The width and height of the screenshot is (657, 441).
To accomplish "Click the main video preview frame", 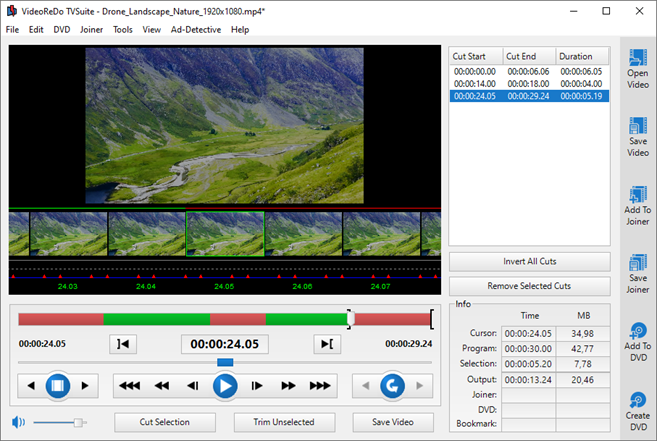I will tap(225, 126).
